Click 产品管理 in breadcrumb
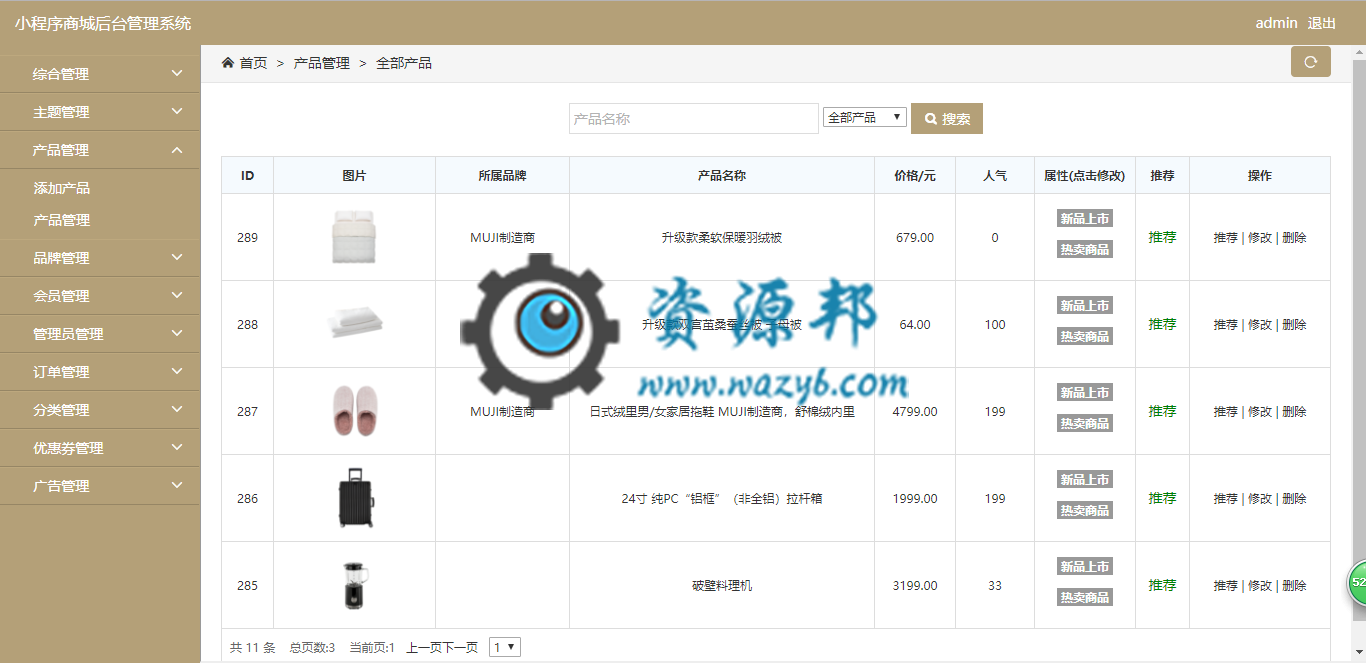 (x=321, y=63)
